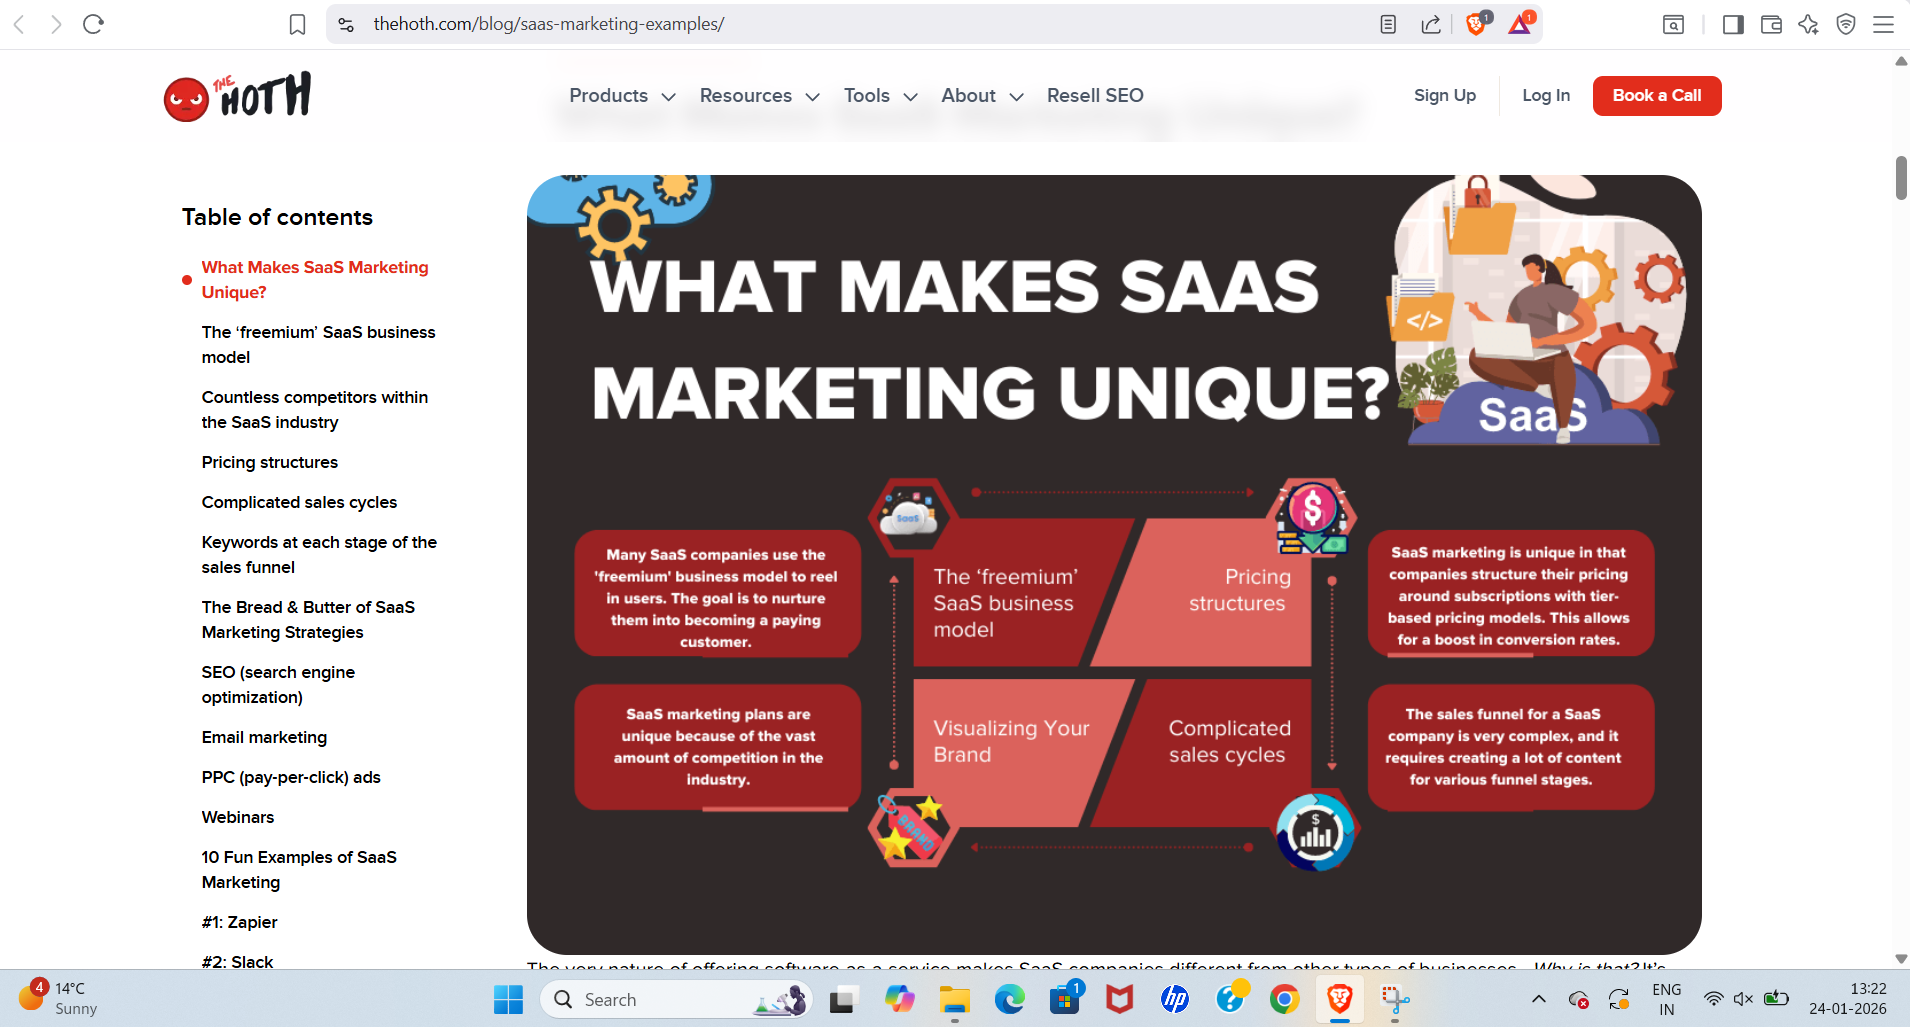The image size is (1910, 1027).
Task: Open the Brave VPN shield icon
Action: pyautogui.click(x=1845, y=24)
